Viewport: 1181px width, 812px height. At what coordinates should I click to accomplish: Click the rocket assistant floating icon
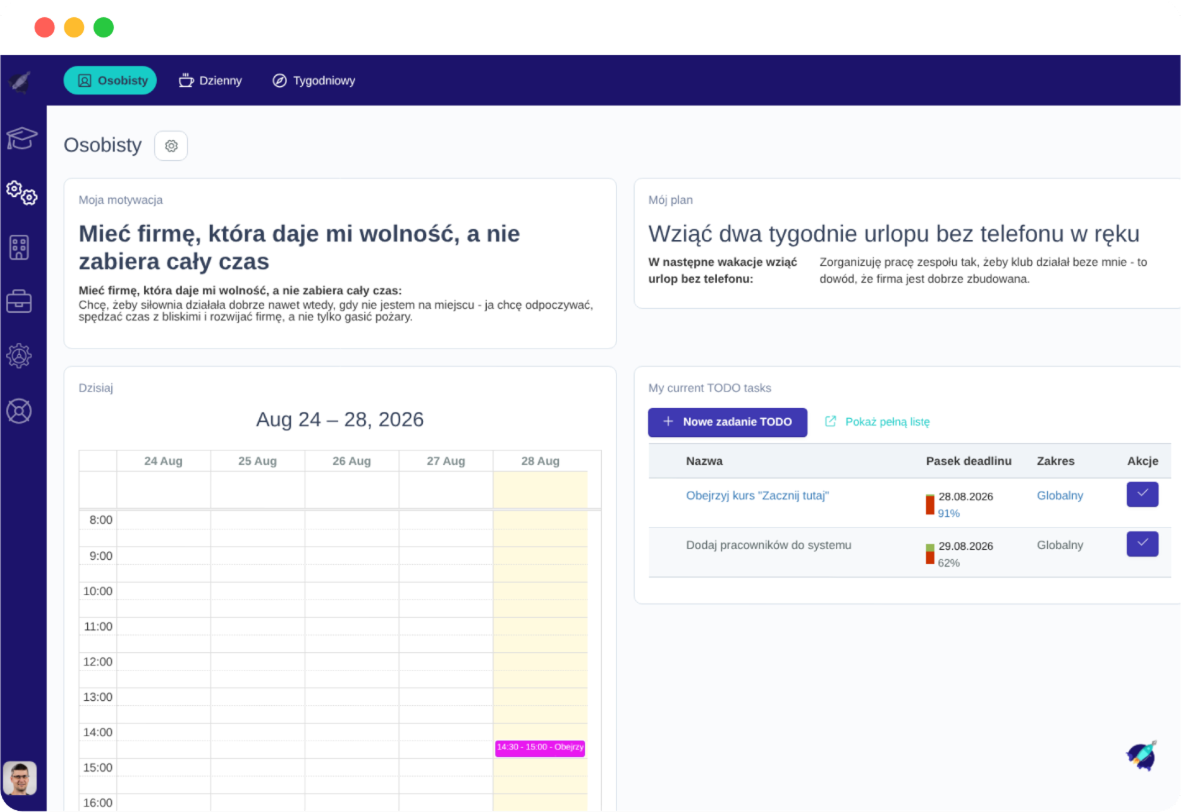click(x=1142, y=755)
